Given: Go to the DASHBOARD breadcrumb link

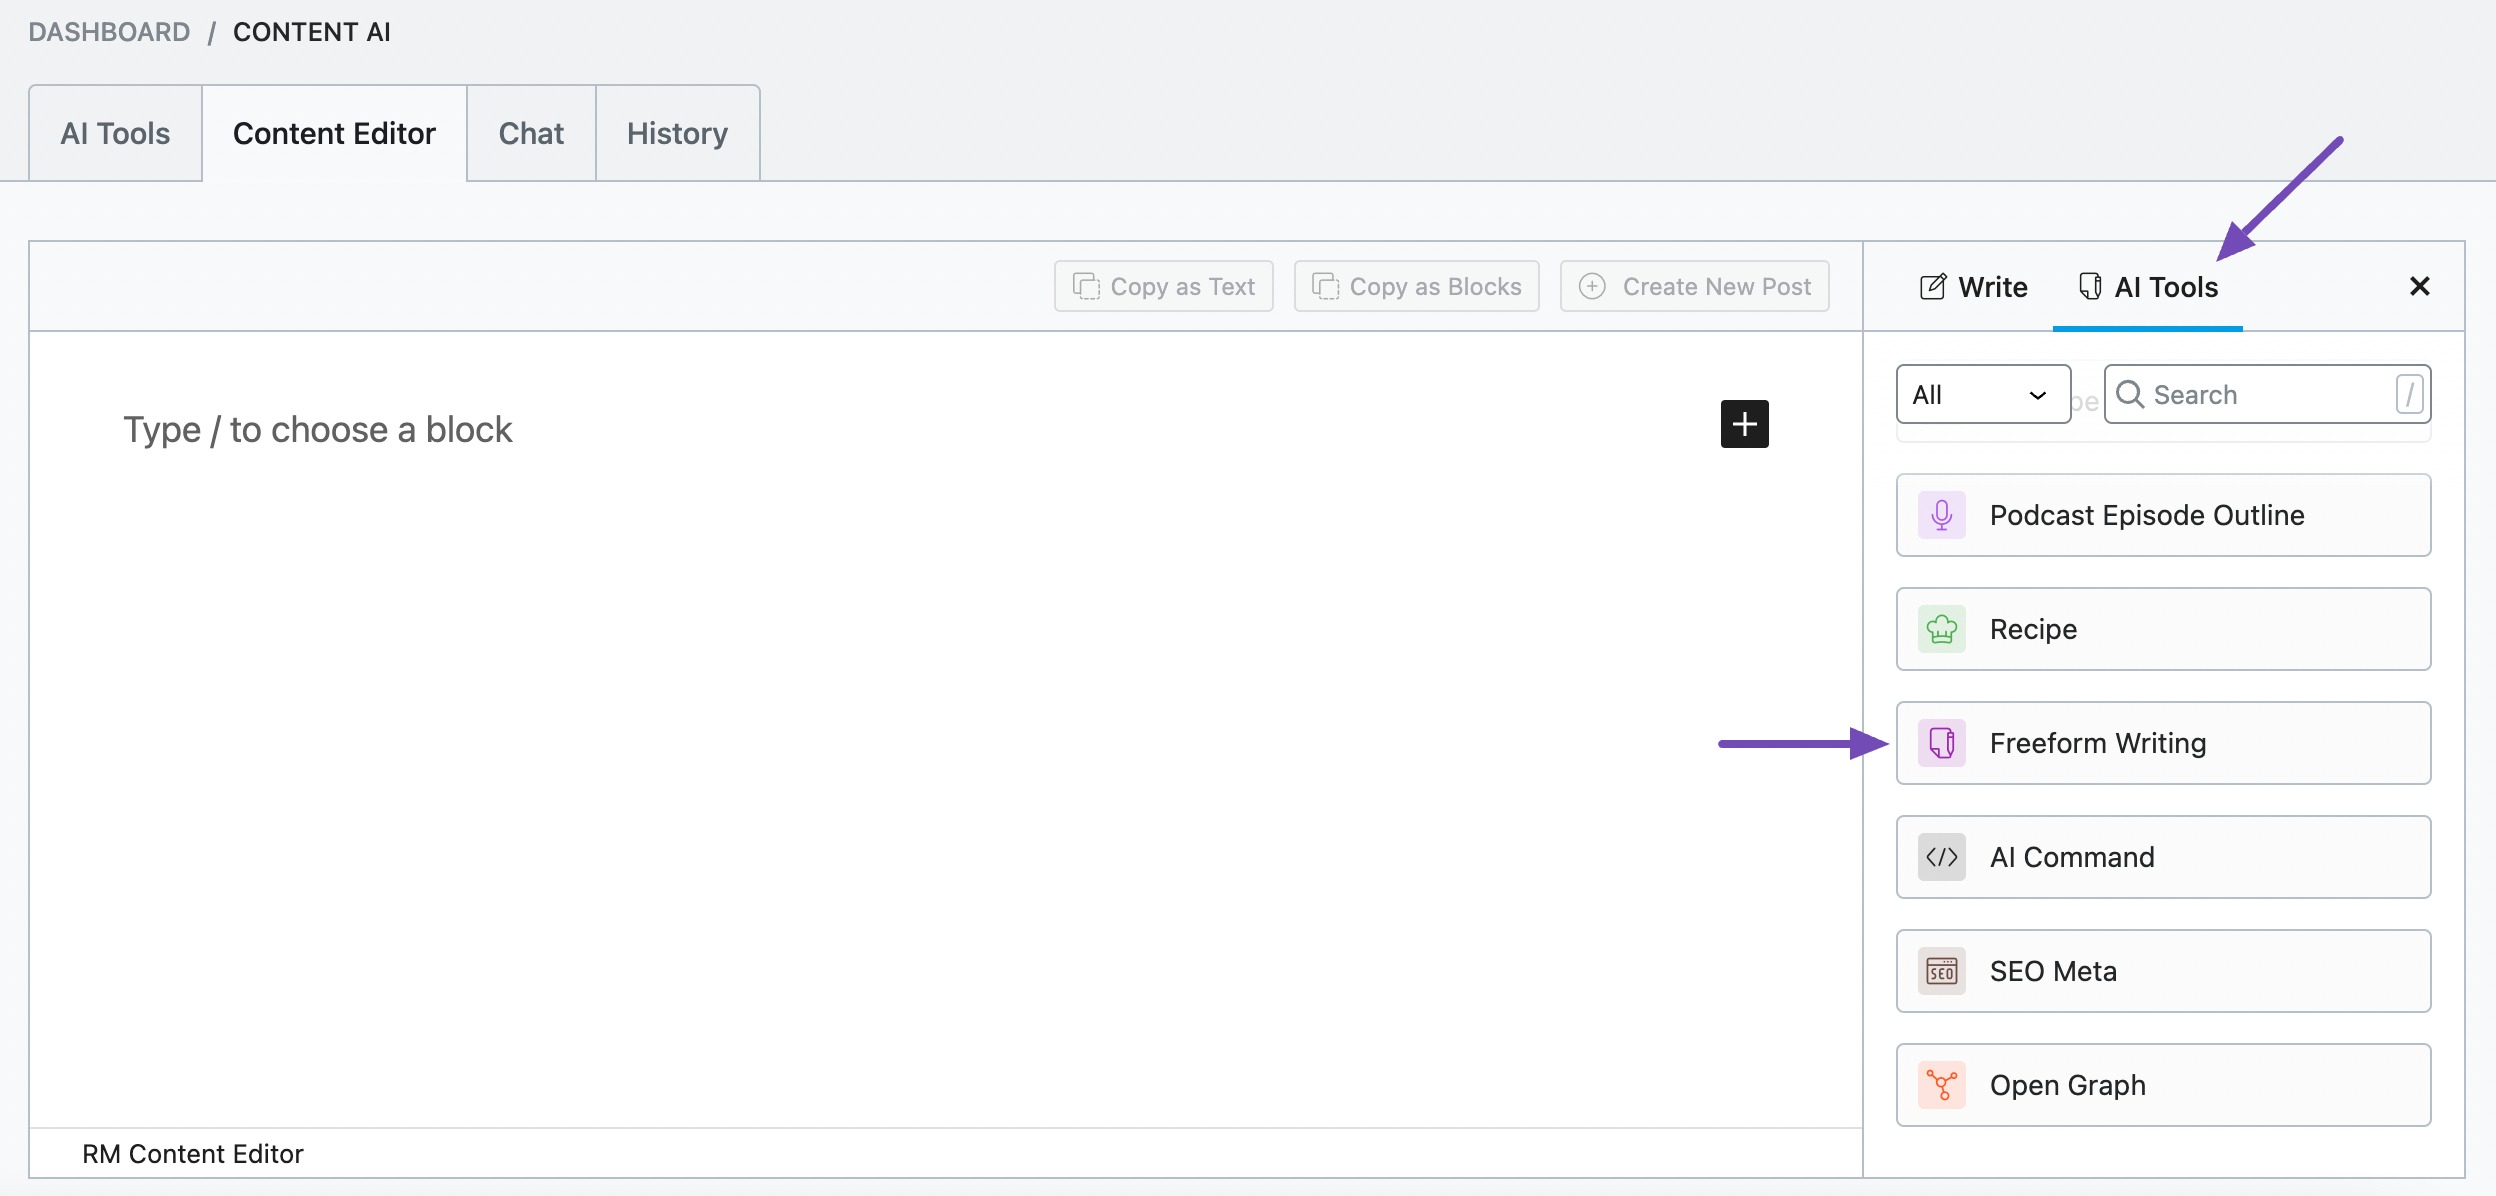Looking at the screenshot, I should click(109, 32).
